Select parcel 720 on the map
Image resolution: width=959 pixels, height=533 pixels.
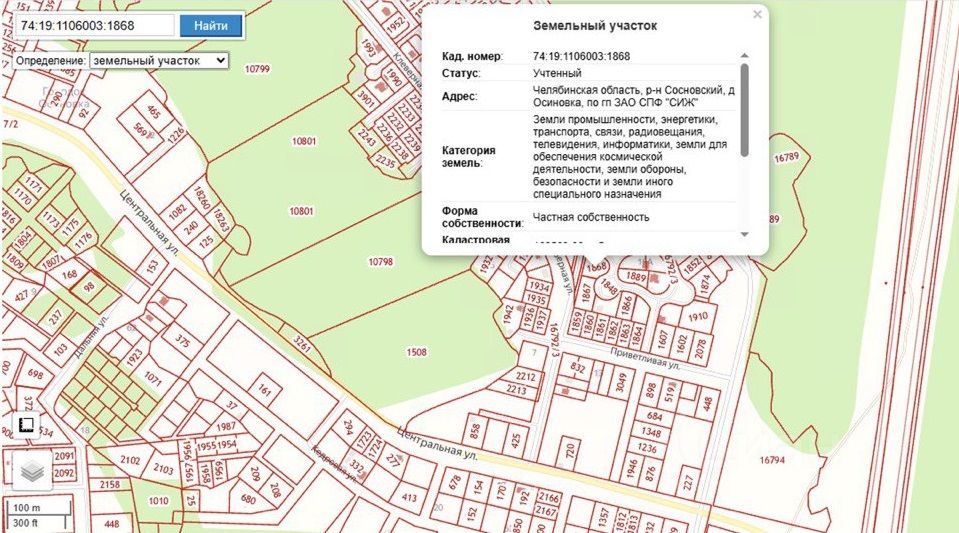571,452
